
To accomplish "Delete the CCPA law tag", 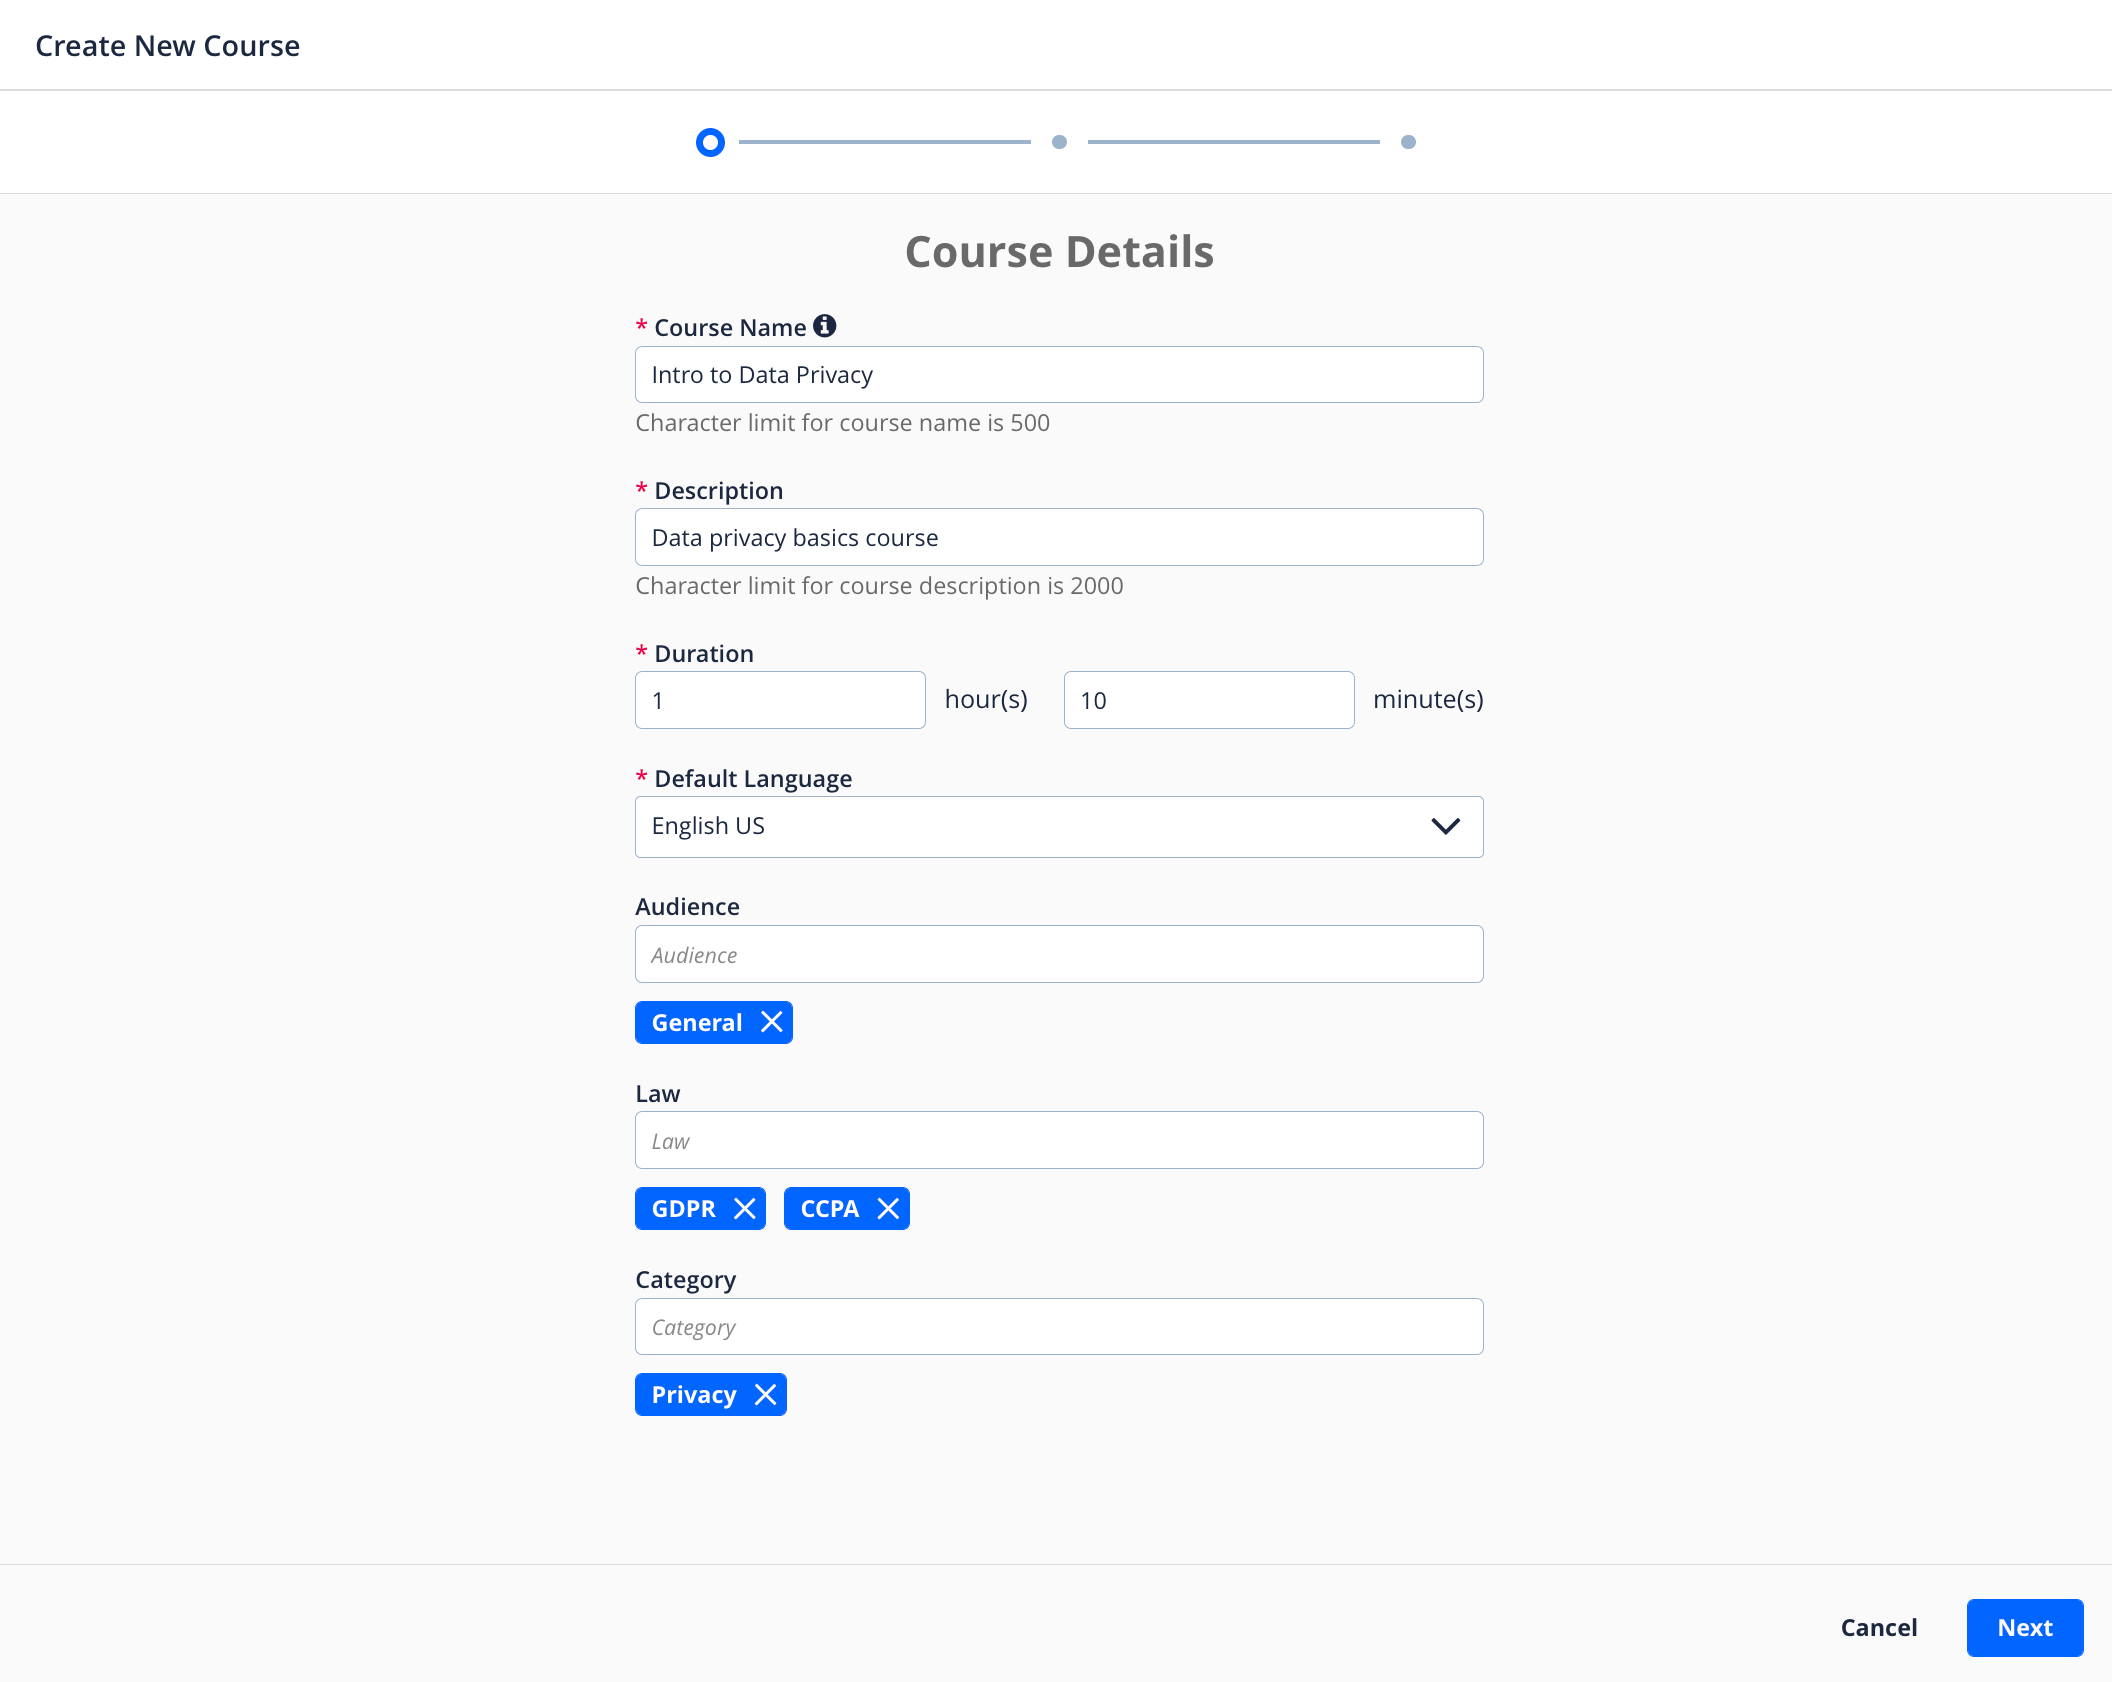I will tap(887, 1208).
